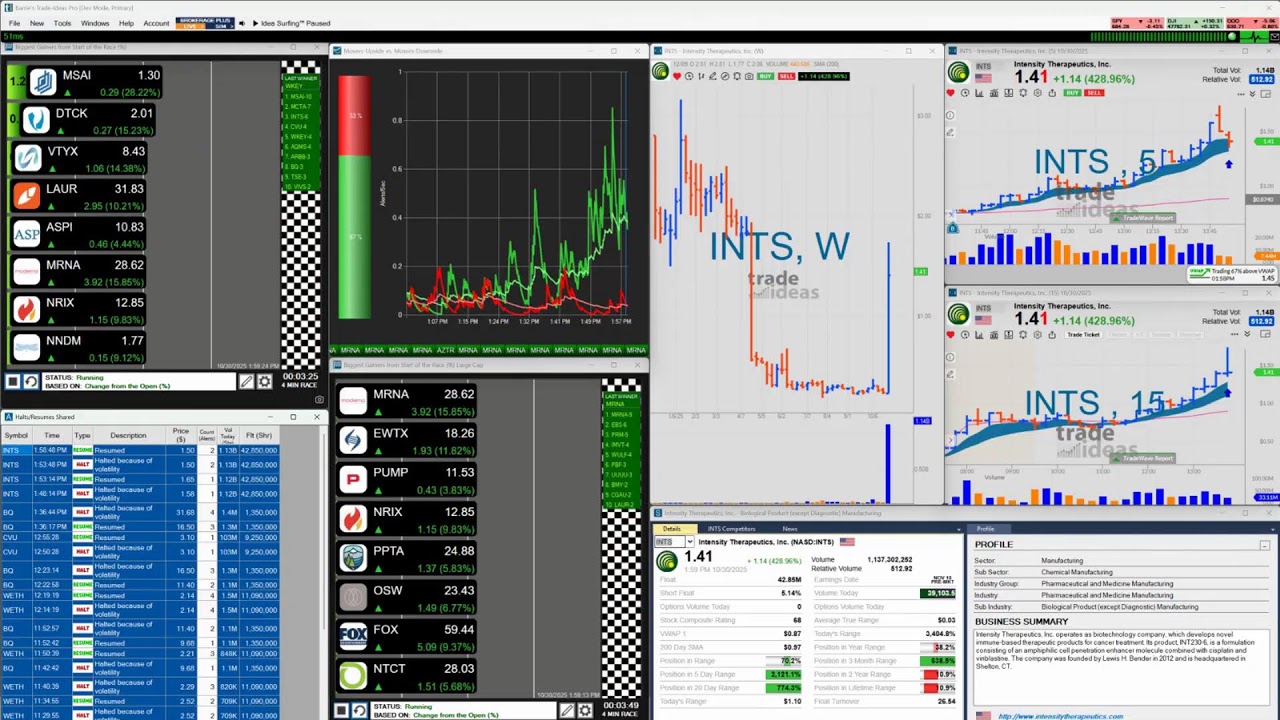Favorite INTS with the 5-minute chart heart icon
This screenshot has height=720, width=1280.
950,93
